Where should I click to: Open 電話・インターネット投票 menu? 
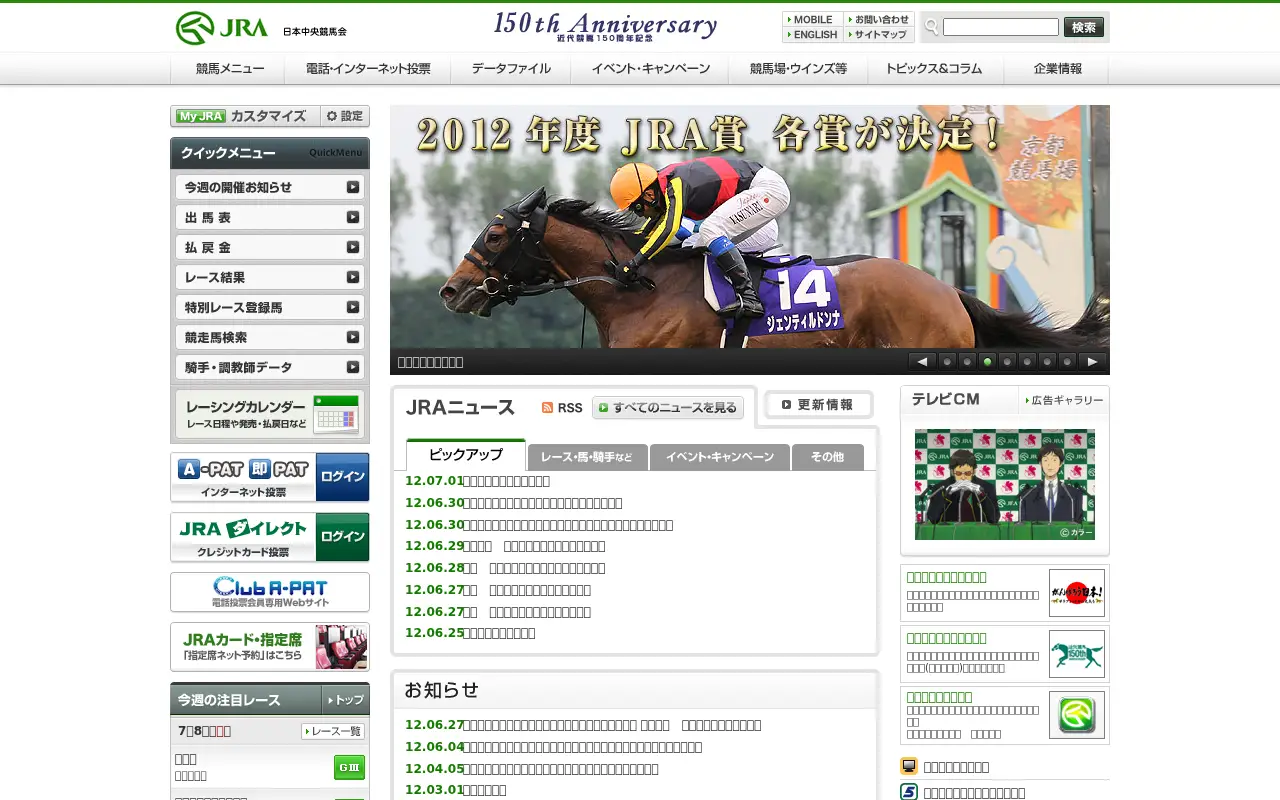coord(367,69)
